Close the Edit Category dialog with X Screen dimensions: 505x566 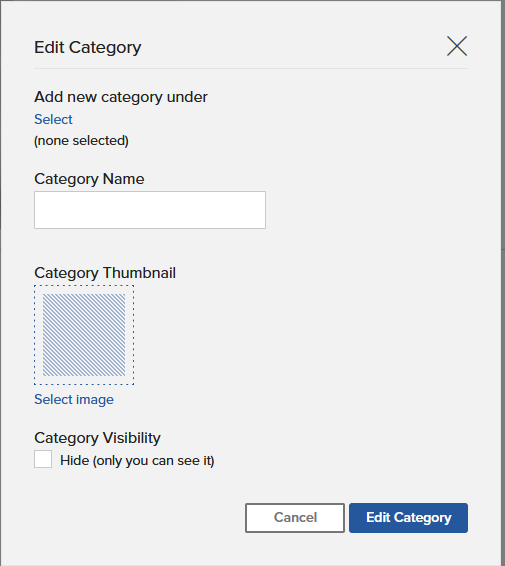tap(457, 46)
